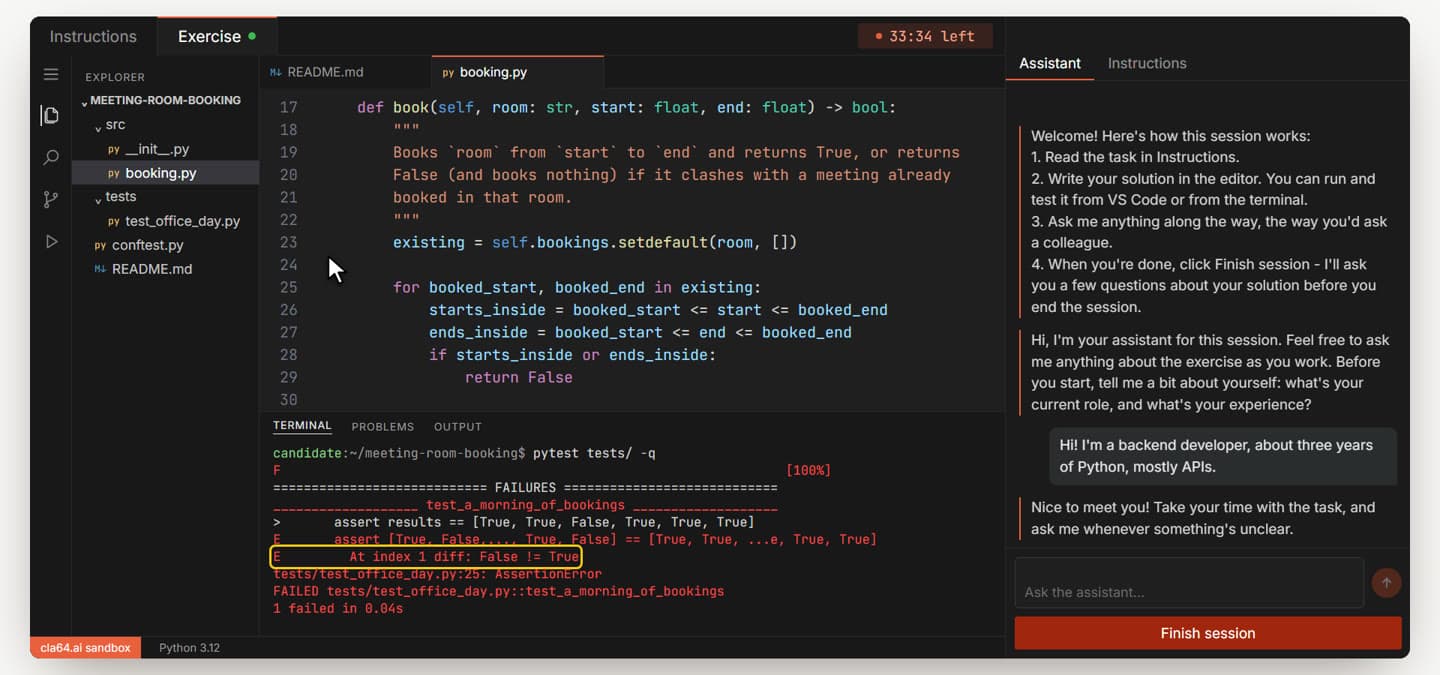This screenshot has height=675, width=1440.
Task: Click the Ask the assistant input field
Action: [1189, 583]
